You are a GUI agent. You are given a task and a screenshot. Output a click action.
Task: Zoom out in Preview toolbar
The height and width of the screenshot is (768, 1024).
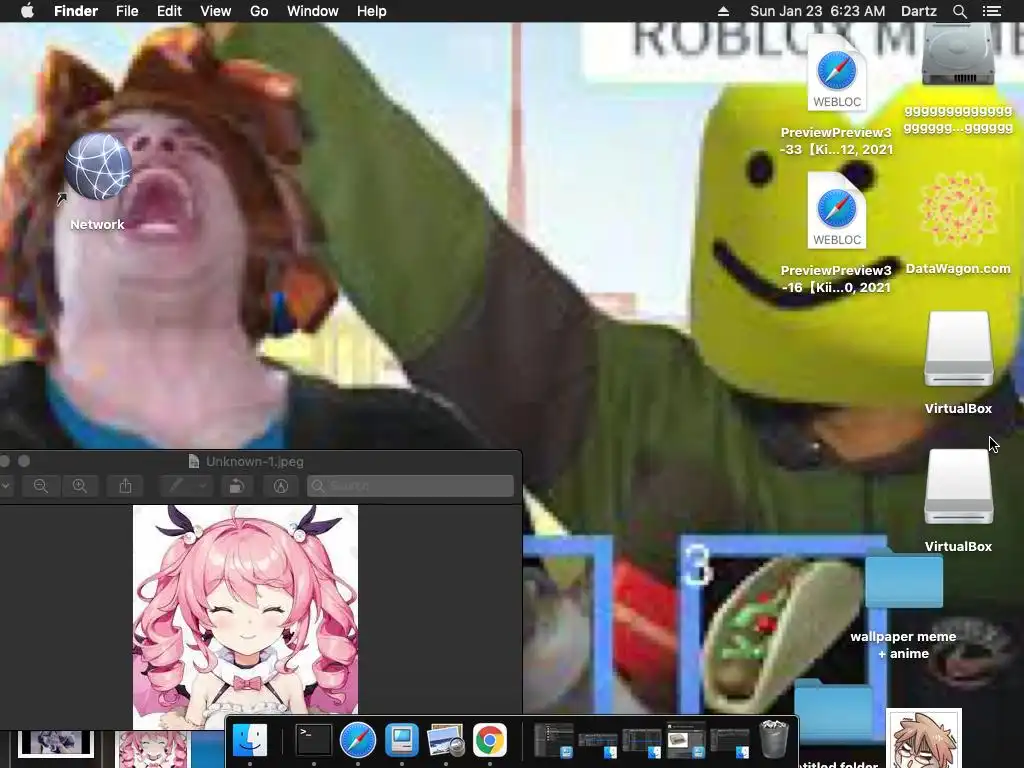coord(40,486)
